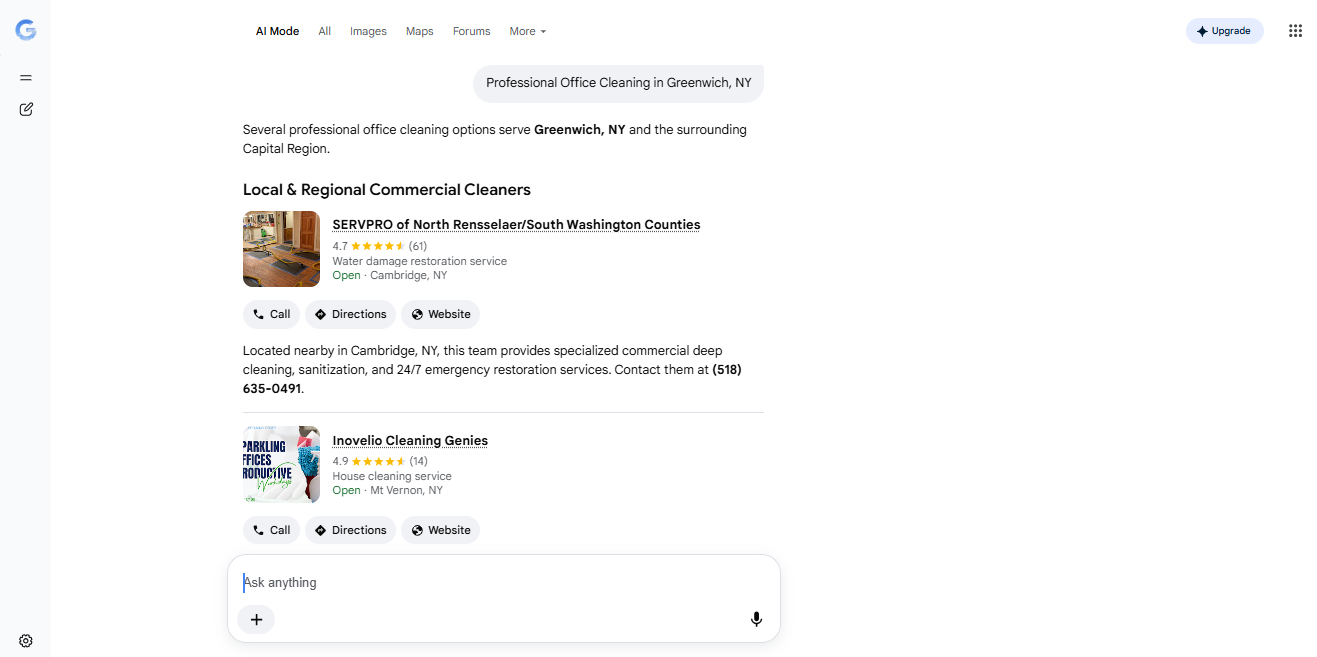
Task: Focus the Ask anything input field
Action: click(504, 582)
